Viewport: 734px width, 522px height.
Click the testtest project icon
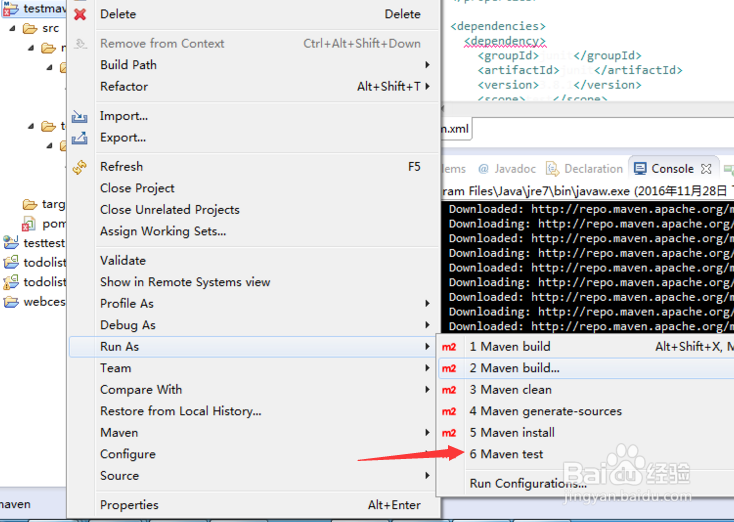[11, 243]
